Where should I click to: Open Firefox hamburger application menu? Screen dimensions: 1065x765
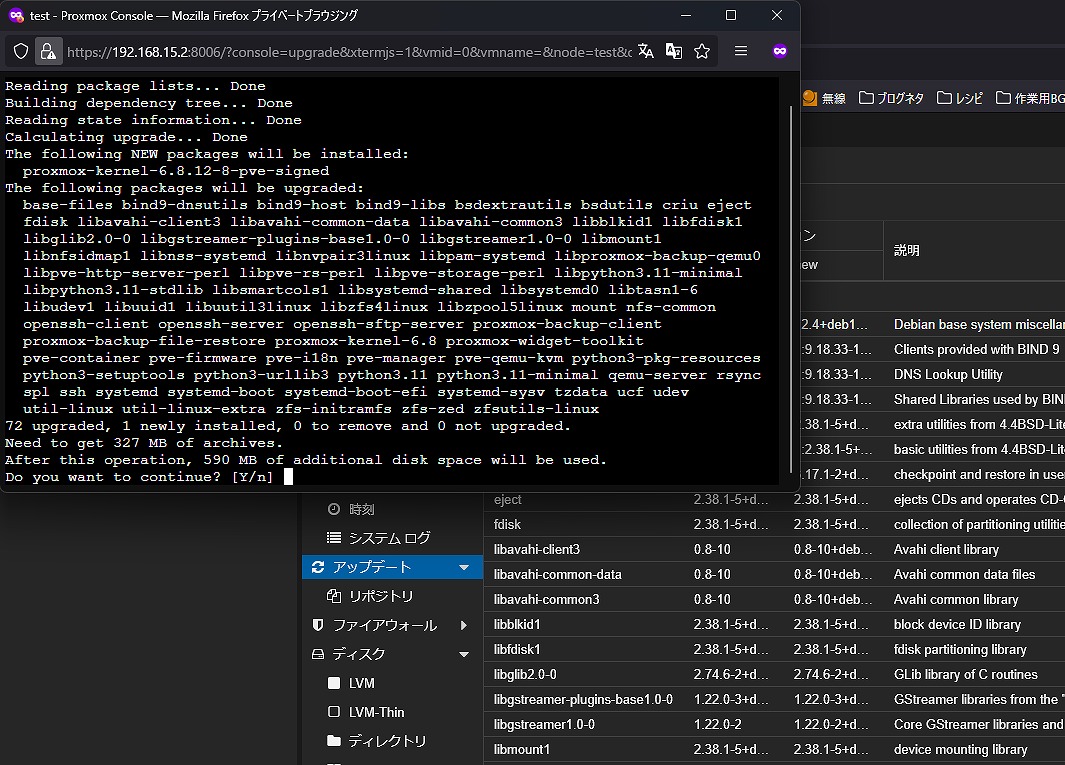click(x=741, y=51)
